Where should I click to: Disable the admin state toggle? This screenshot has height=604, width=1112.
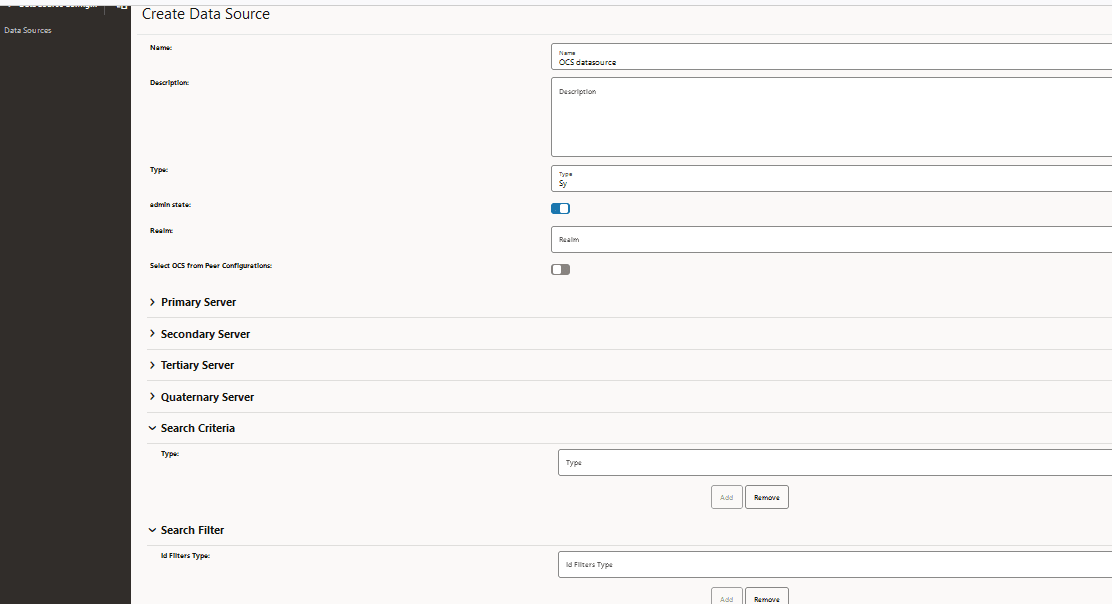[x=560, y=208]
